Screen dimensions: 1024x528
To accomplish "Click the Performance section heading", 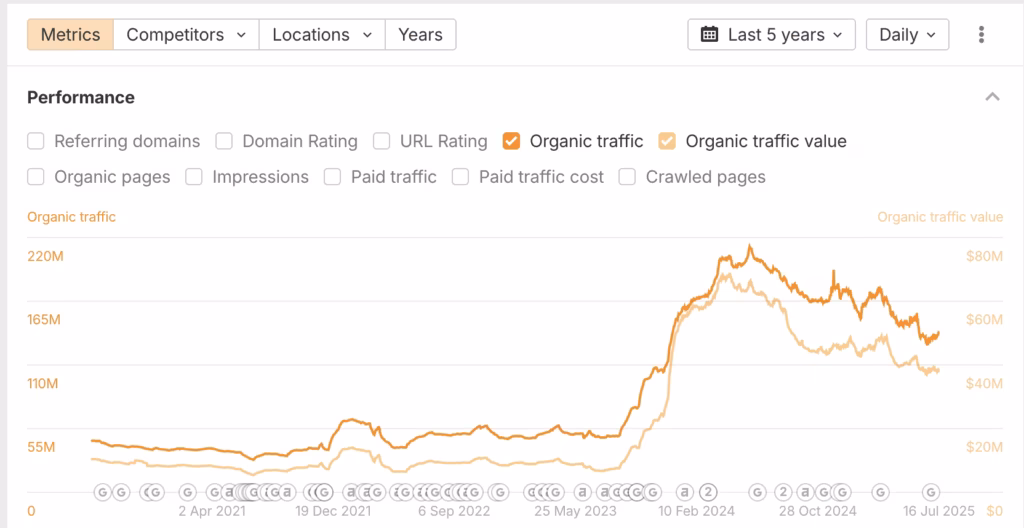I will click(81, 97).
